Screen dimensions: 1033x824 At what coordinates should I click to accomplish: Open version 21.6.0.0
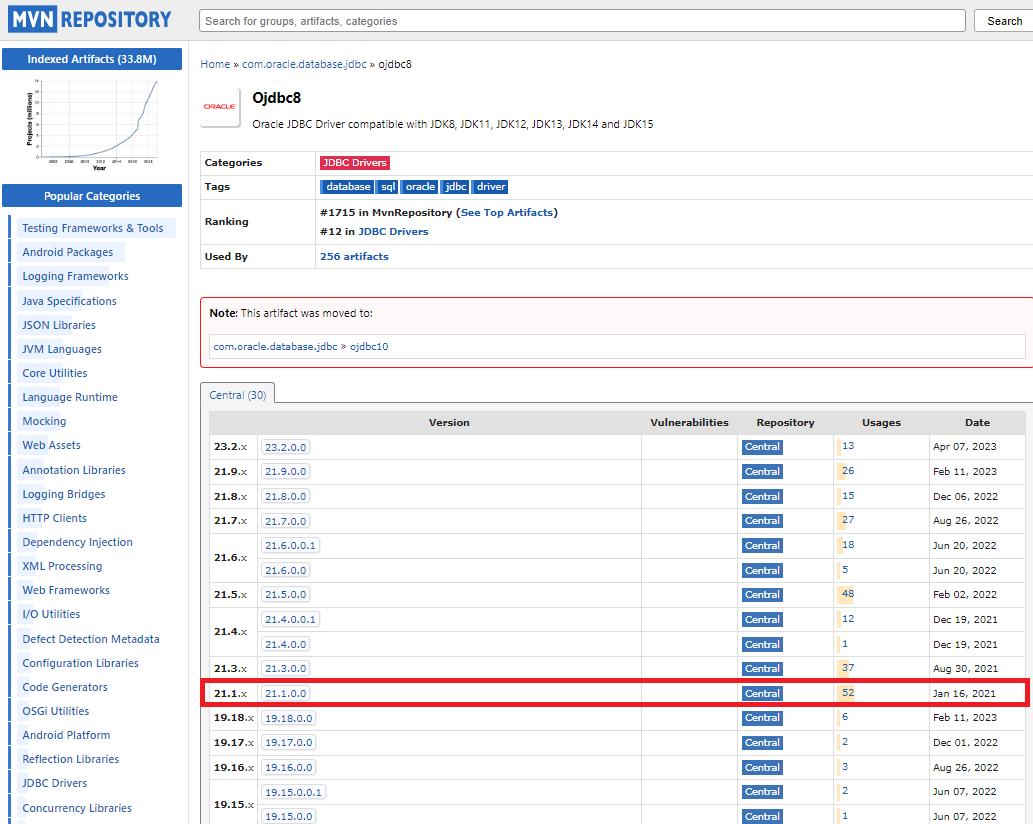[x=285, y=570]
